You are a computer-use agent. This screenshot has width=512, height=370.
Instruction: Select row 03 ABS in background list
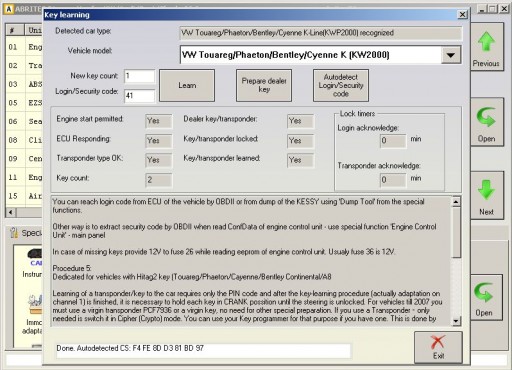click(x=25, y=84)
